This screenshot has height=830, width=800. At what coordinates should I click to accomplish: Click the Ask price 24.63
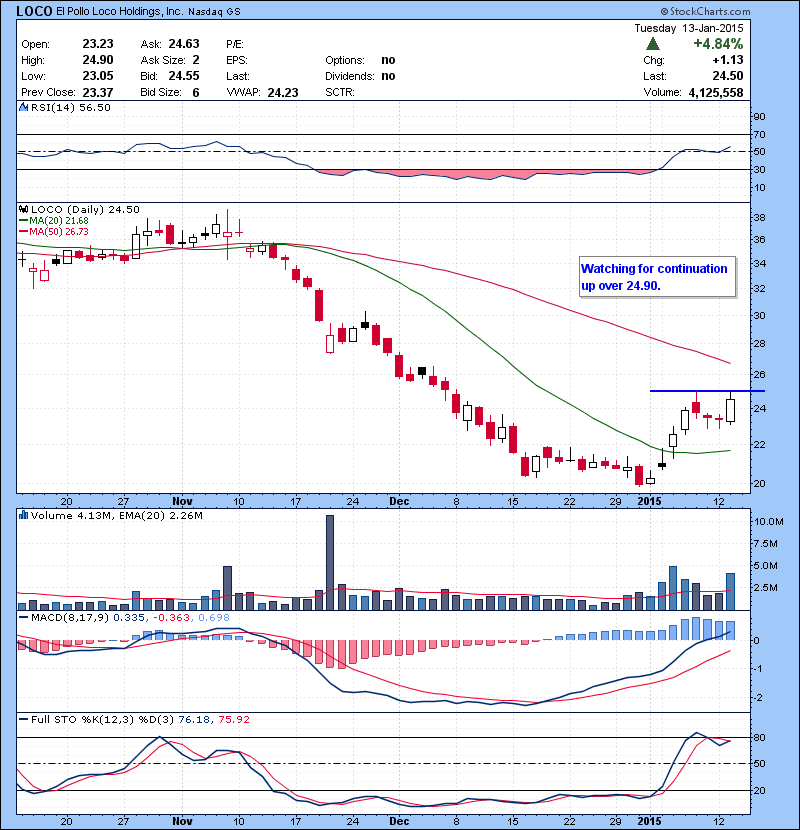tap(184, 44)
